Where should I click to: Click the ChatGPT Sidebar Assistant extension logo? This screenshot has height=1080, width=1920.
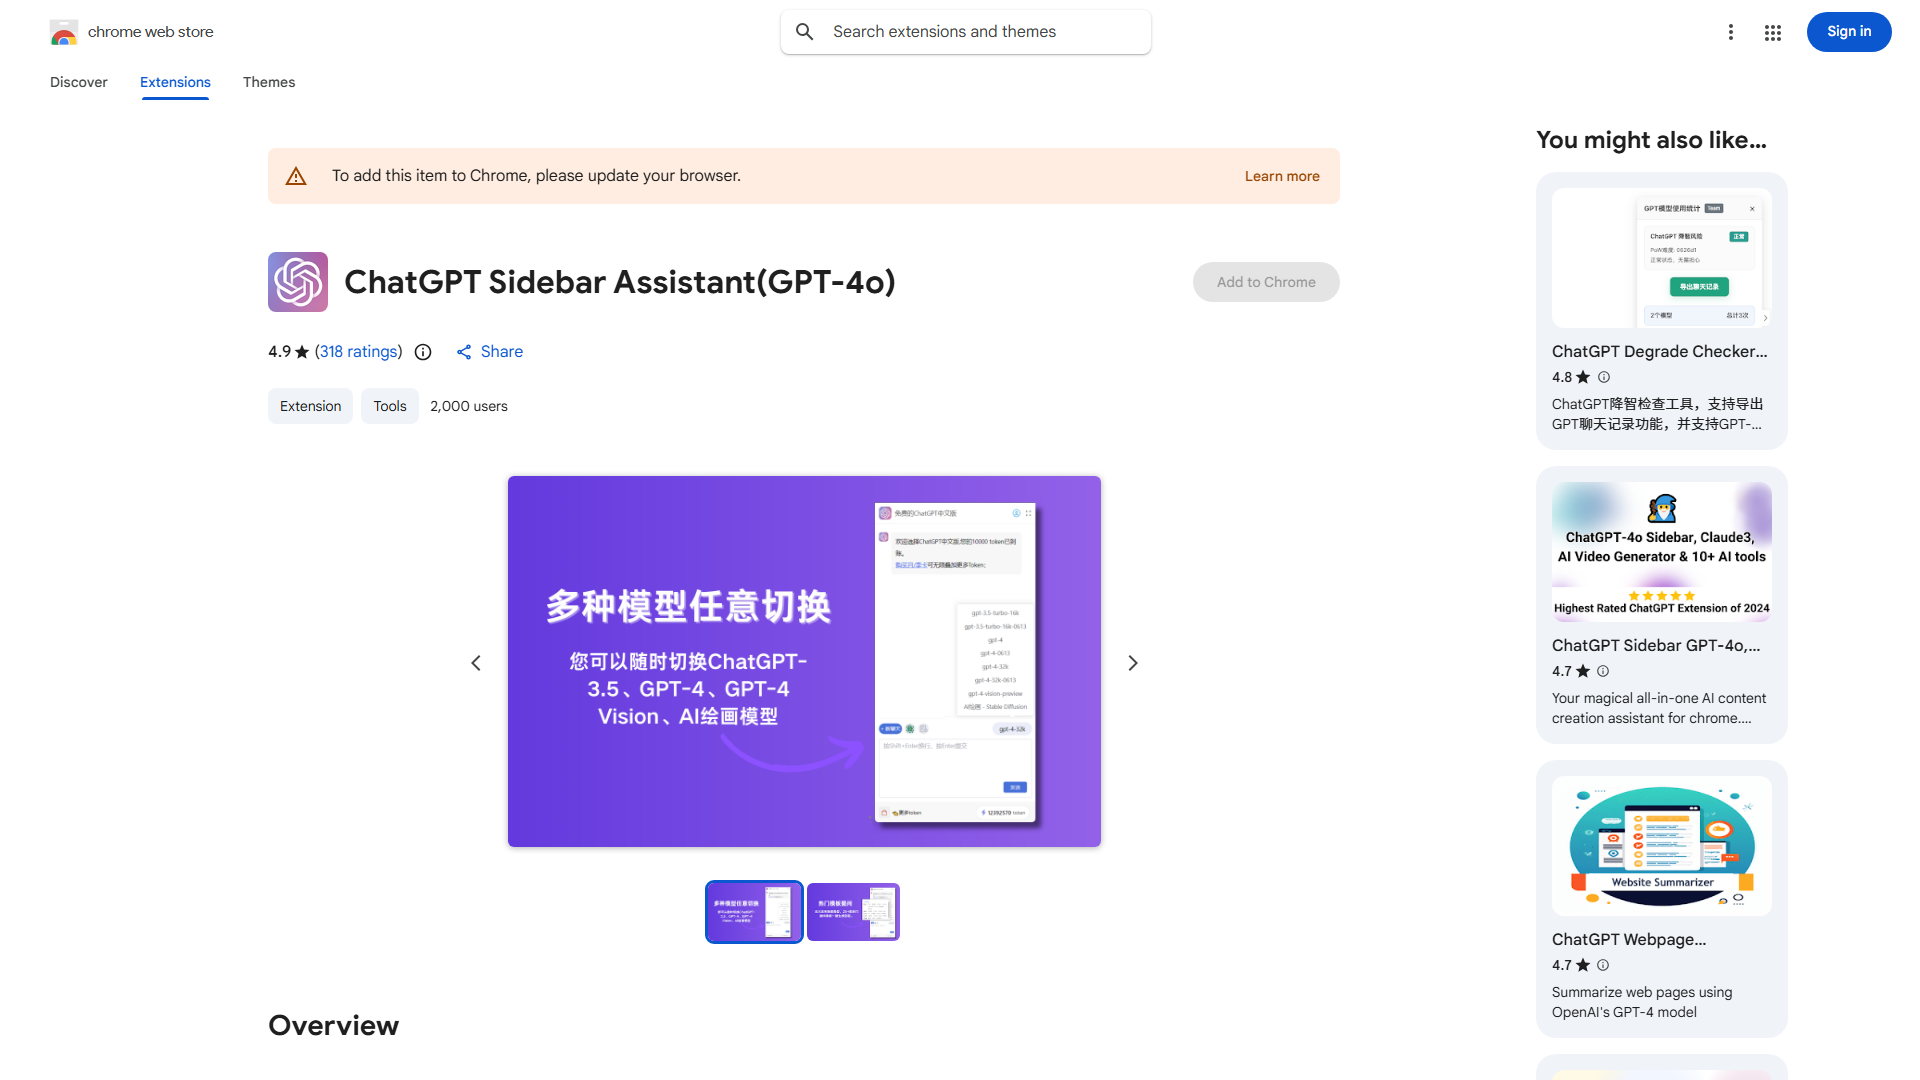pyautogui.click(x=297, y=282)
